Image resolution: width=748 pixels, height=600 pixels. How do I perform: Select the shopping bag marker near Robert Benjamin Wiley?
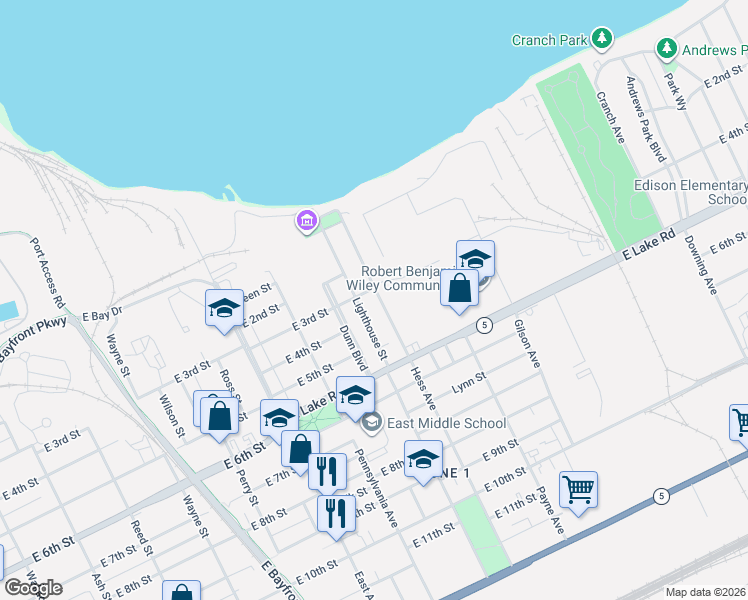tap(459, 289)
